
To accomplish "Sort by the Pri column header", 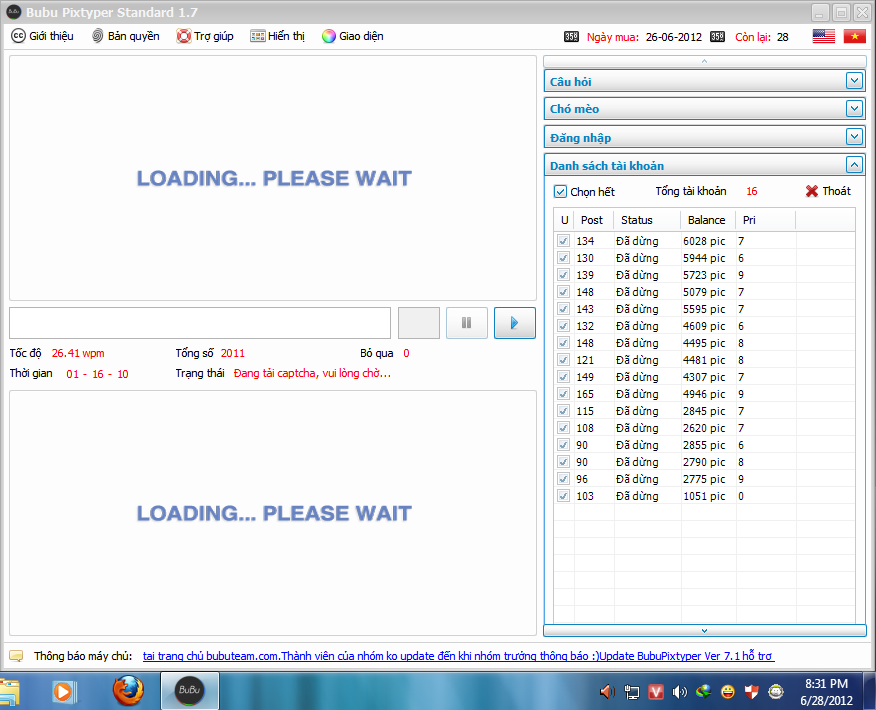I will tap(765, 220).
